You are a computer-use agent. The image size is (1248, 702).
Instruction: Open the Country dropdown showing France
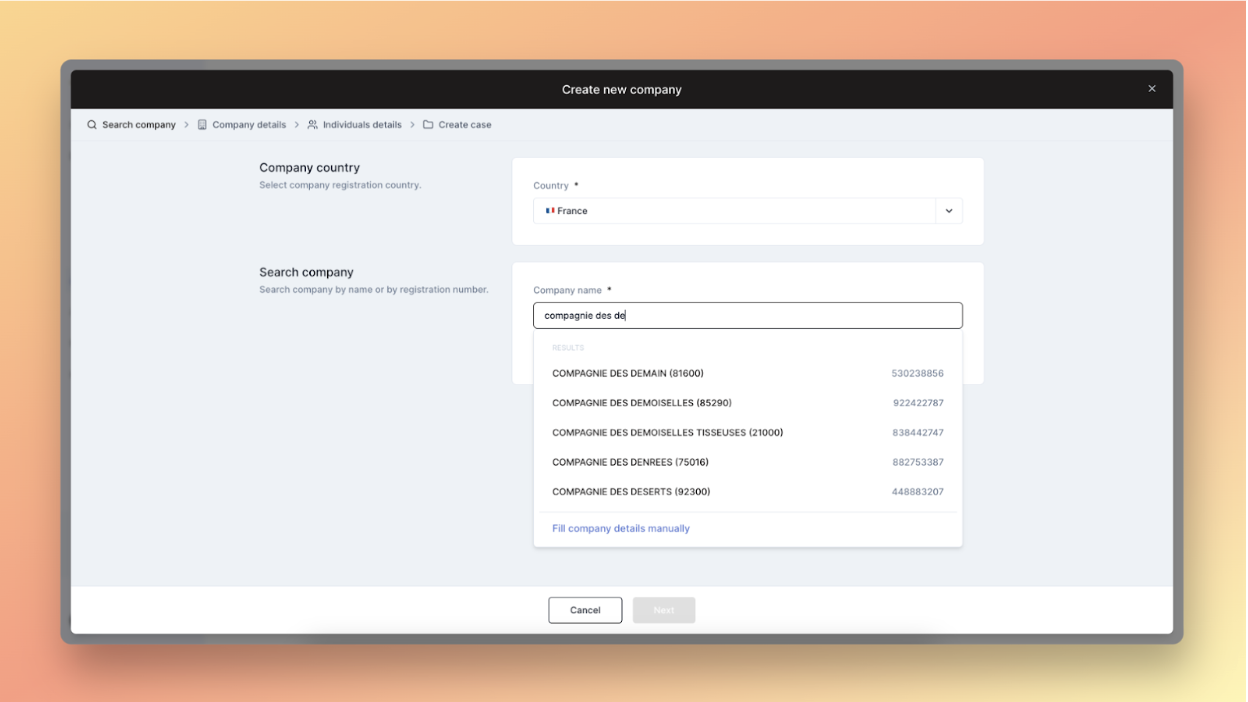click(747, 211)
